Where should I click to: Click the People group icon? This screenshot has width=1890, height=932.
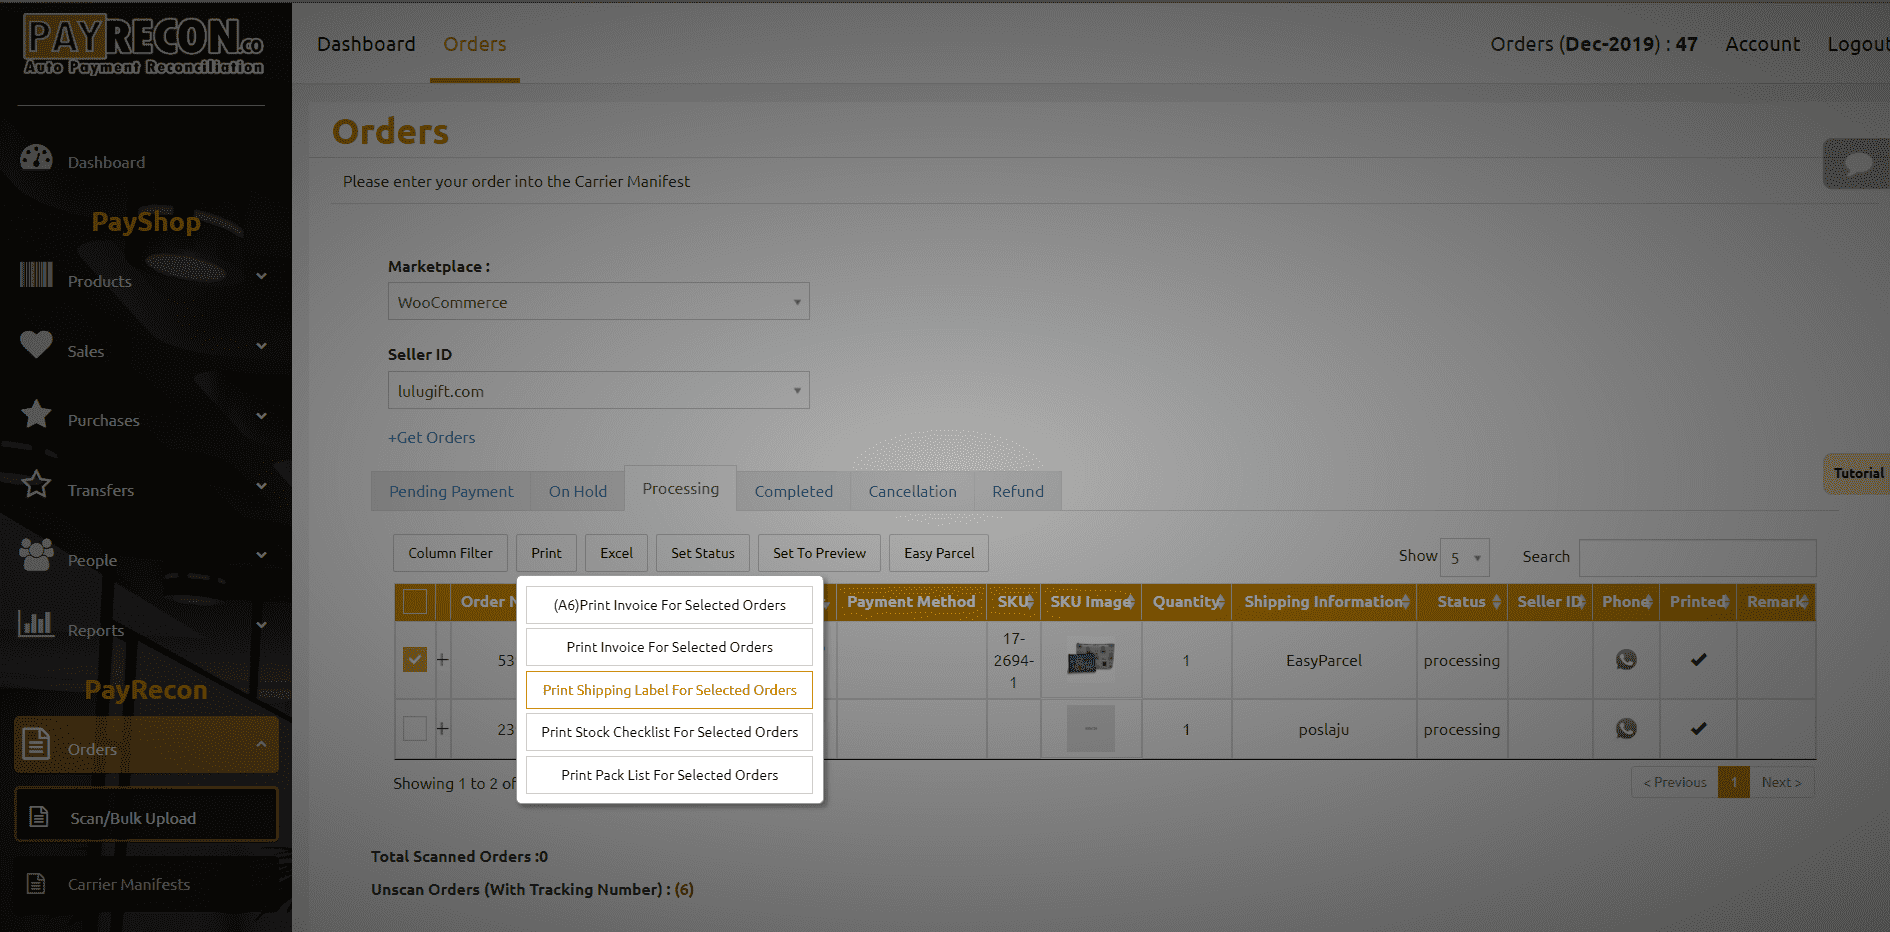coord(37,554)
